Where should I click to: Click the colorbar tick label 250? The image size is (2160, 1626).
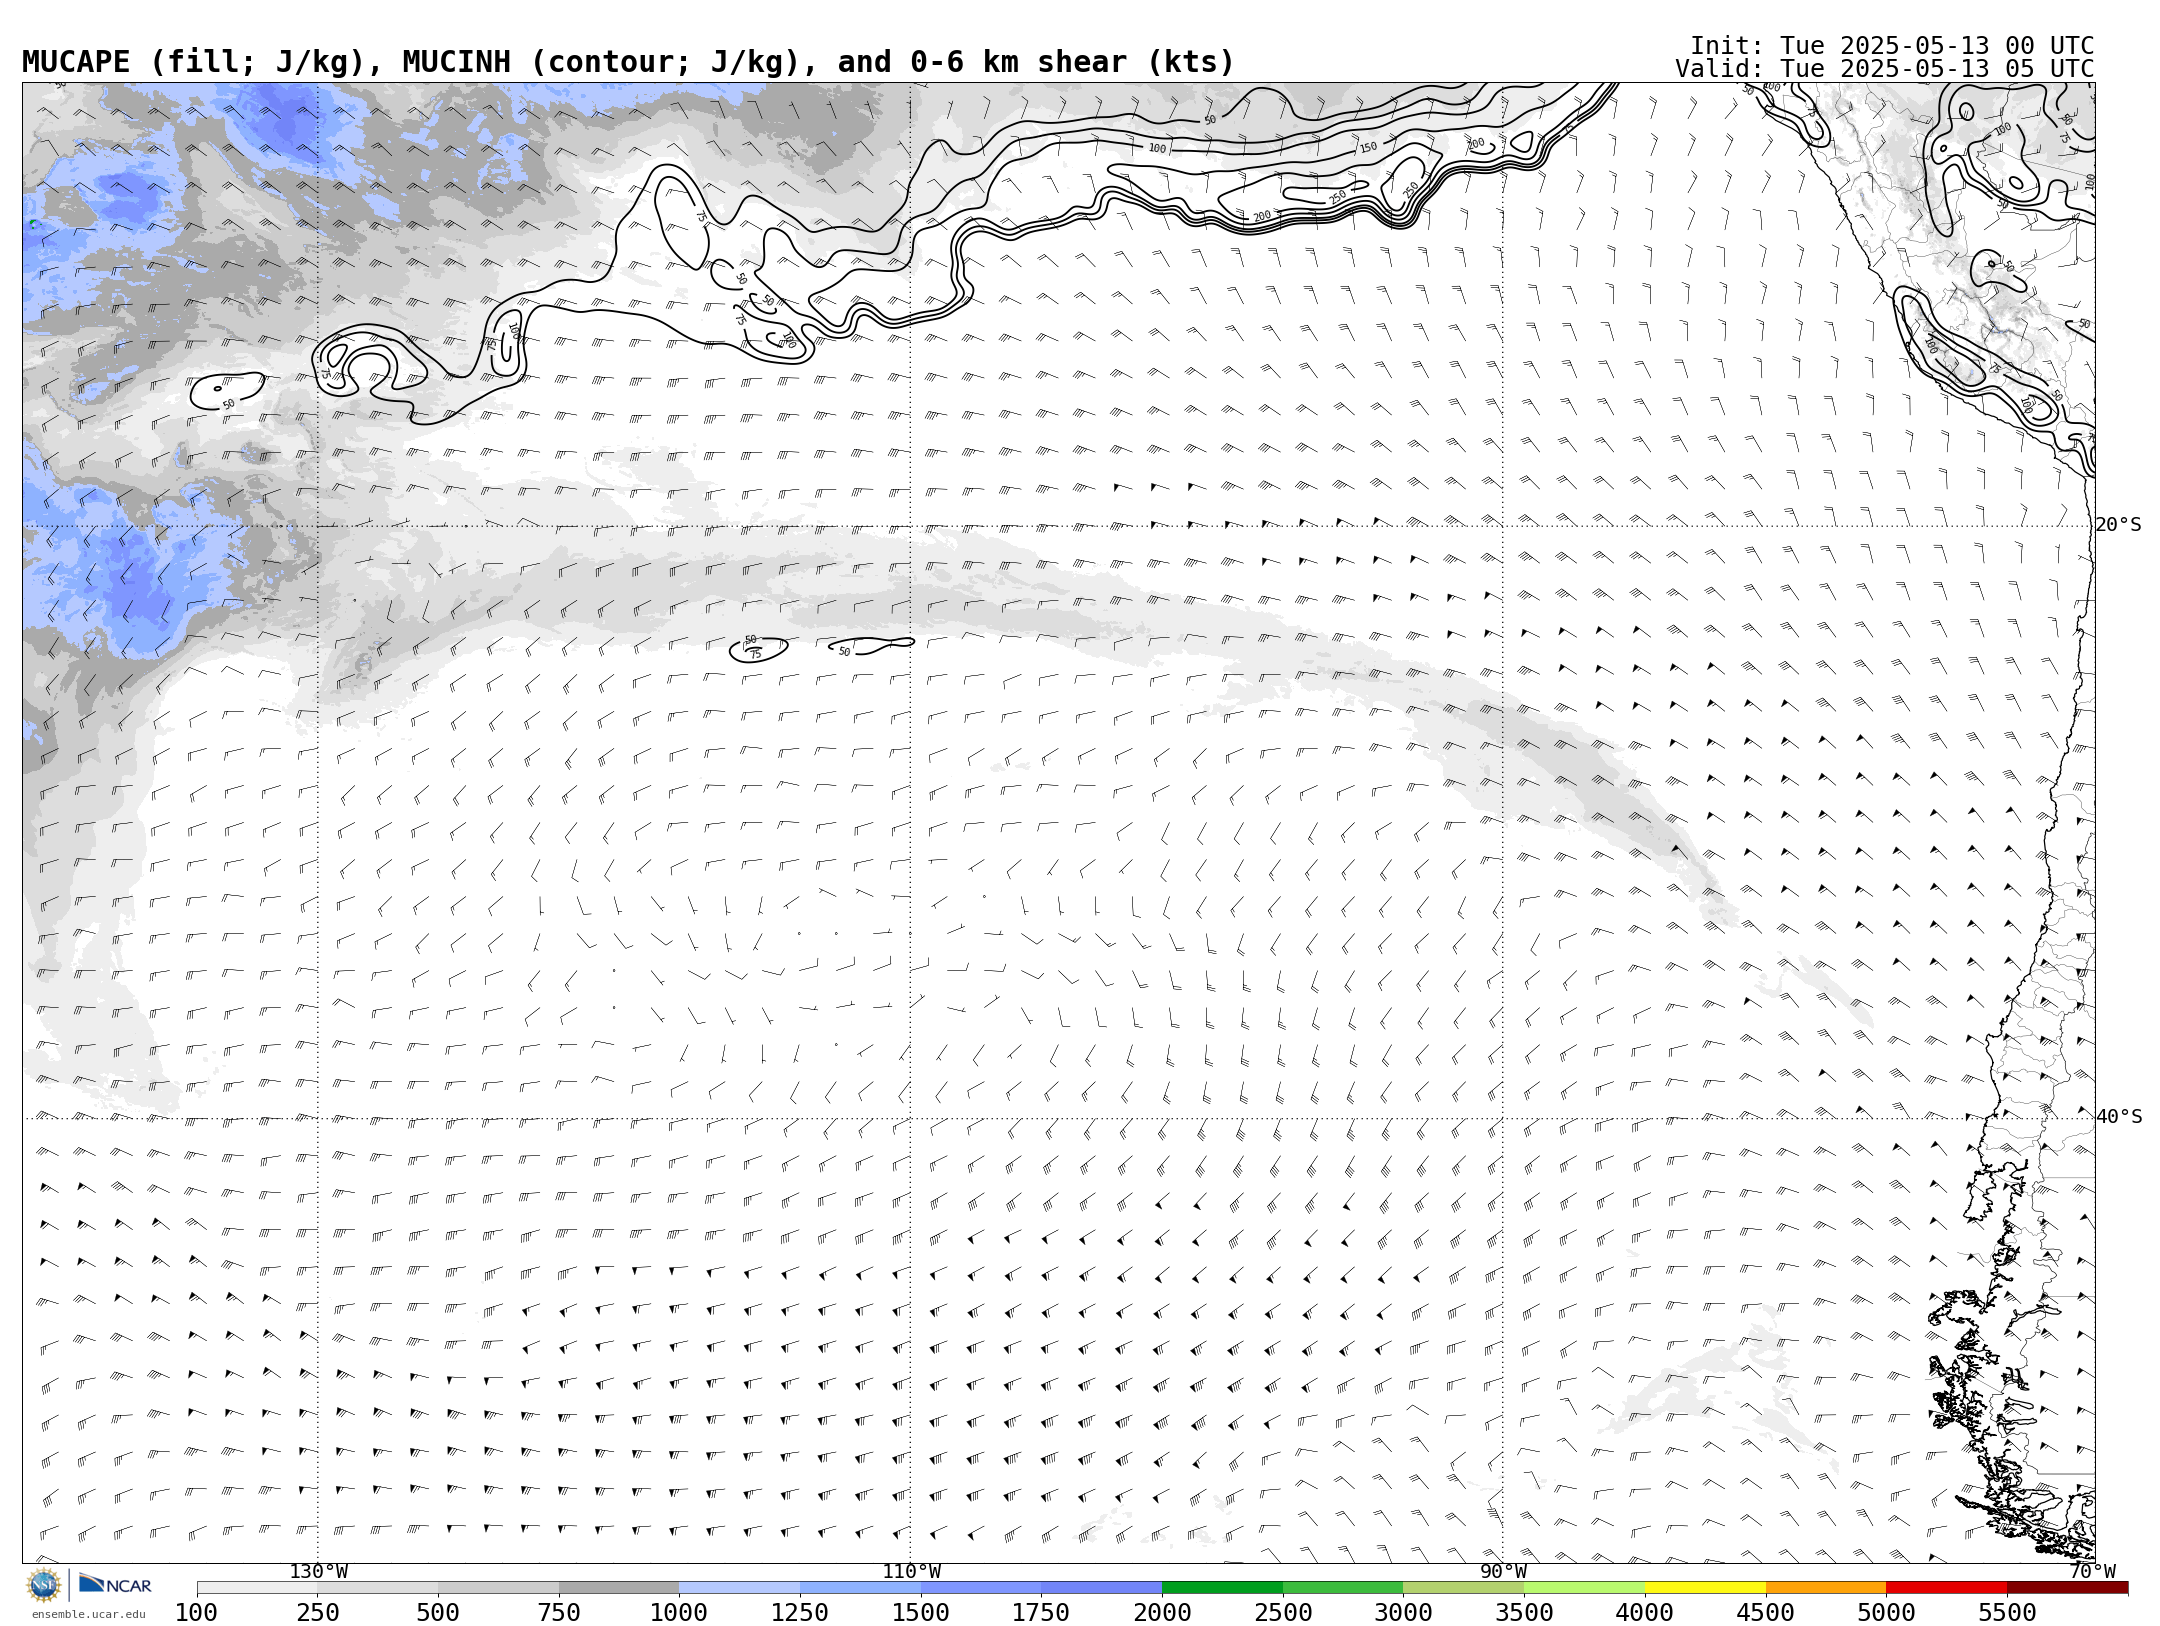pyautogui.click(x=318, y=1613)
